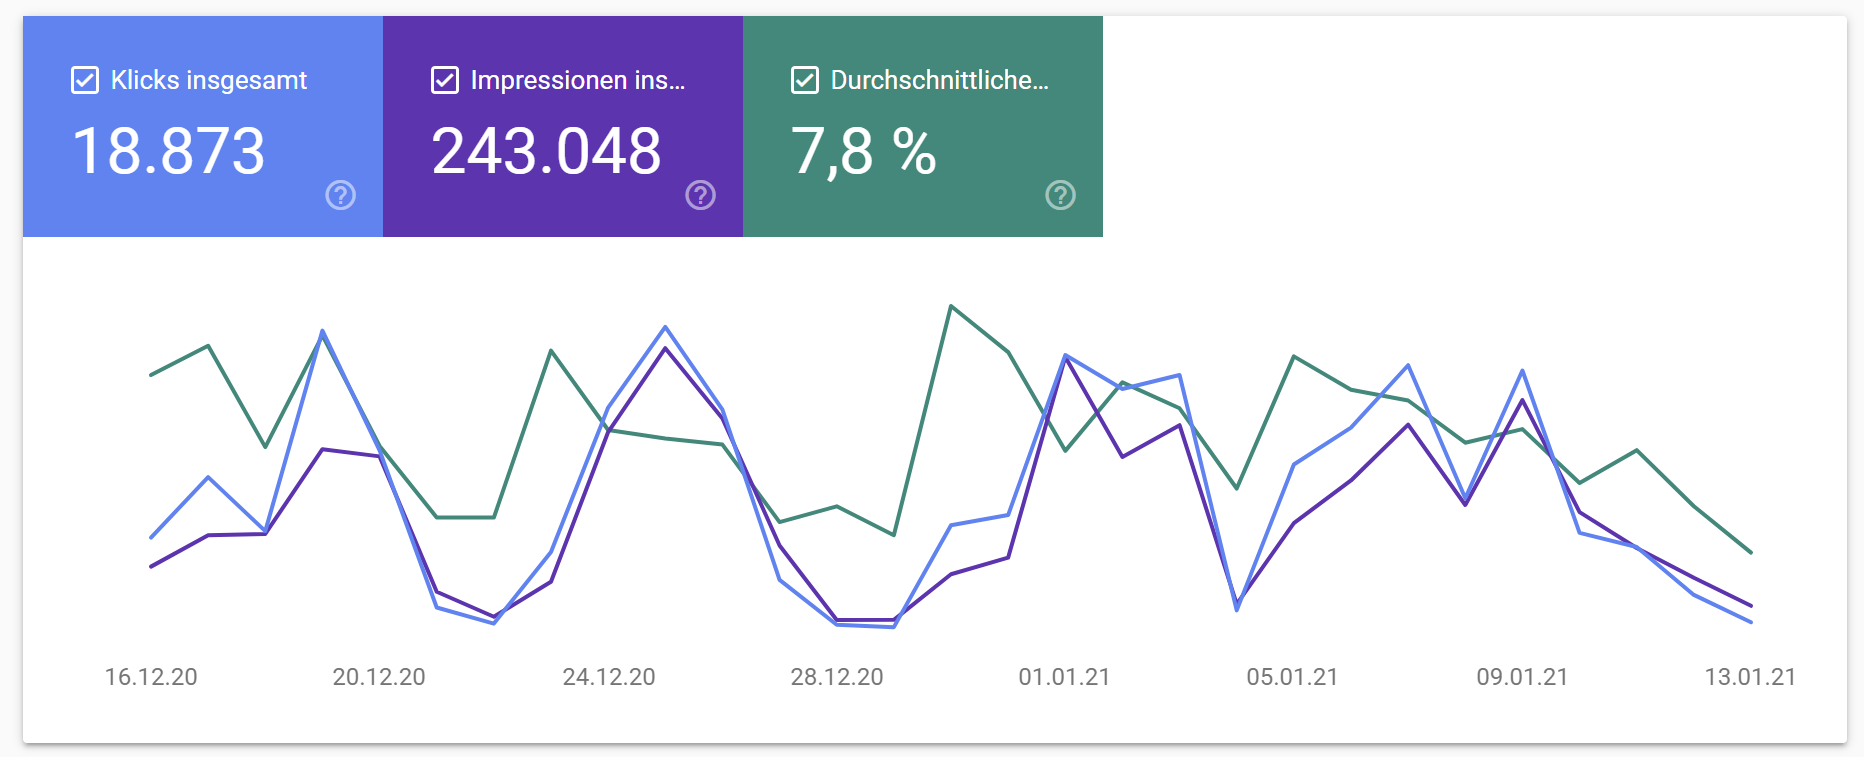Click help icon on Impressionen card
This screenshot has height=757, width=1864.
click(x=700, y=195)
